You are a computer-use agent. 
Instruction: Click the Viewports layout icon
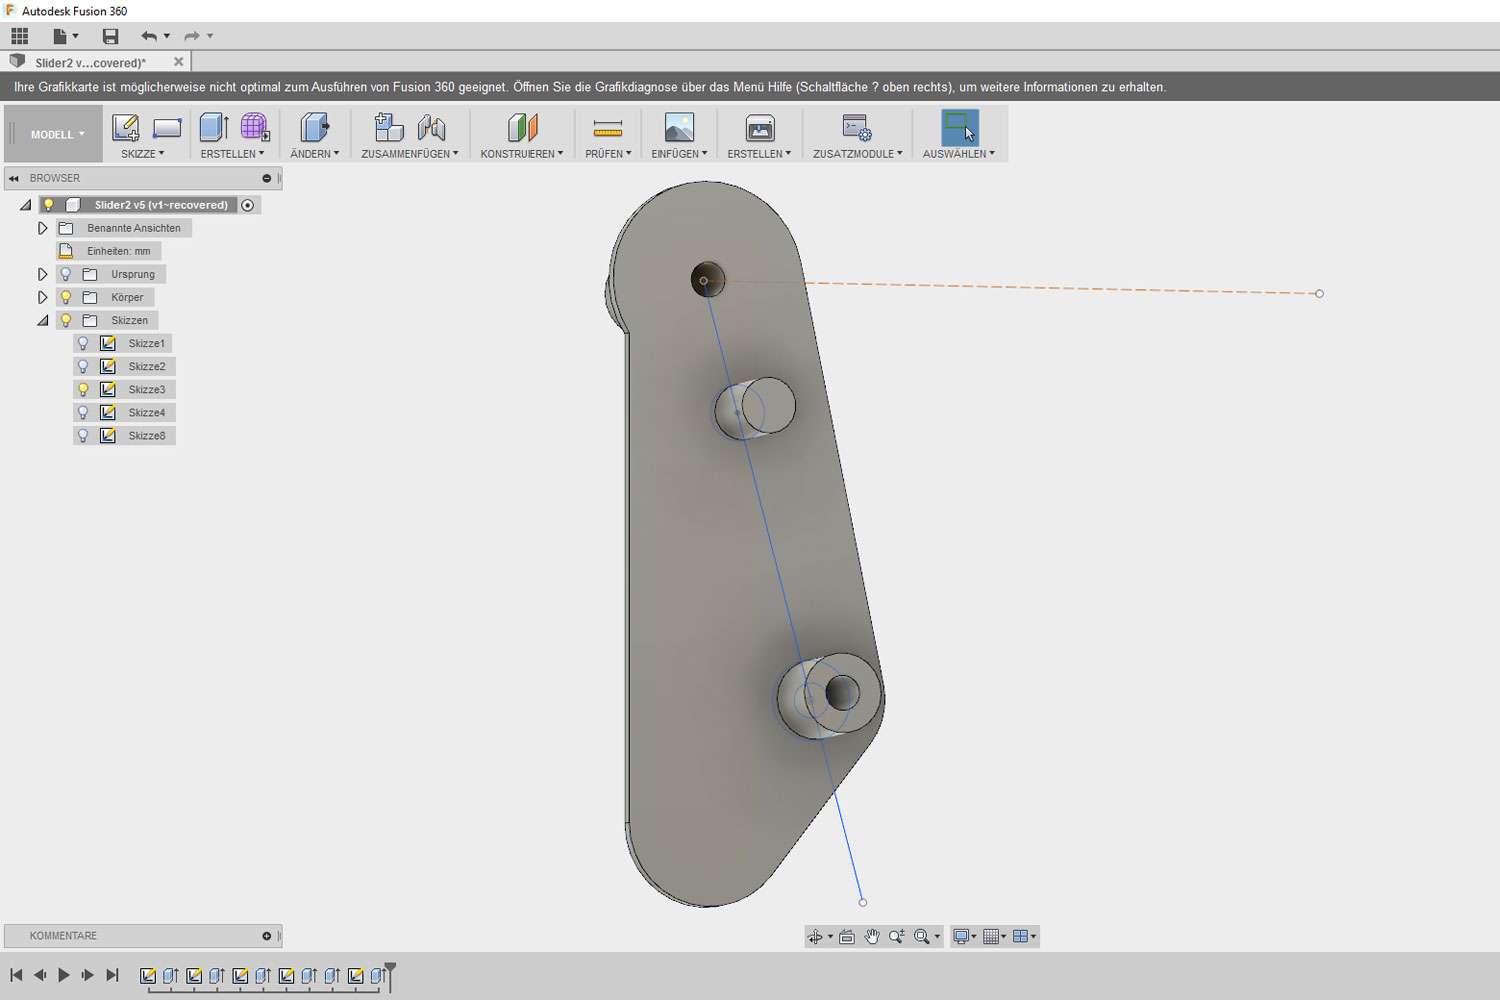pos(1021,937)
